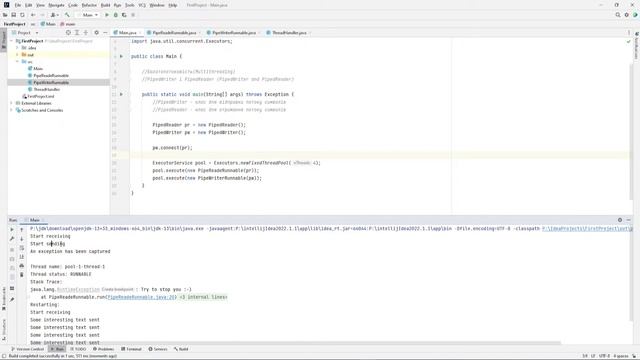This screenshot has width=640, height=360.
Task: Follow PipeReadeRunnable.java link in stack trace
Action: click(x=141, y=297)
